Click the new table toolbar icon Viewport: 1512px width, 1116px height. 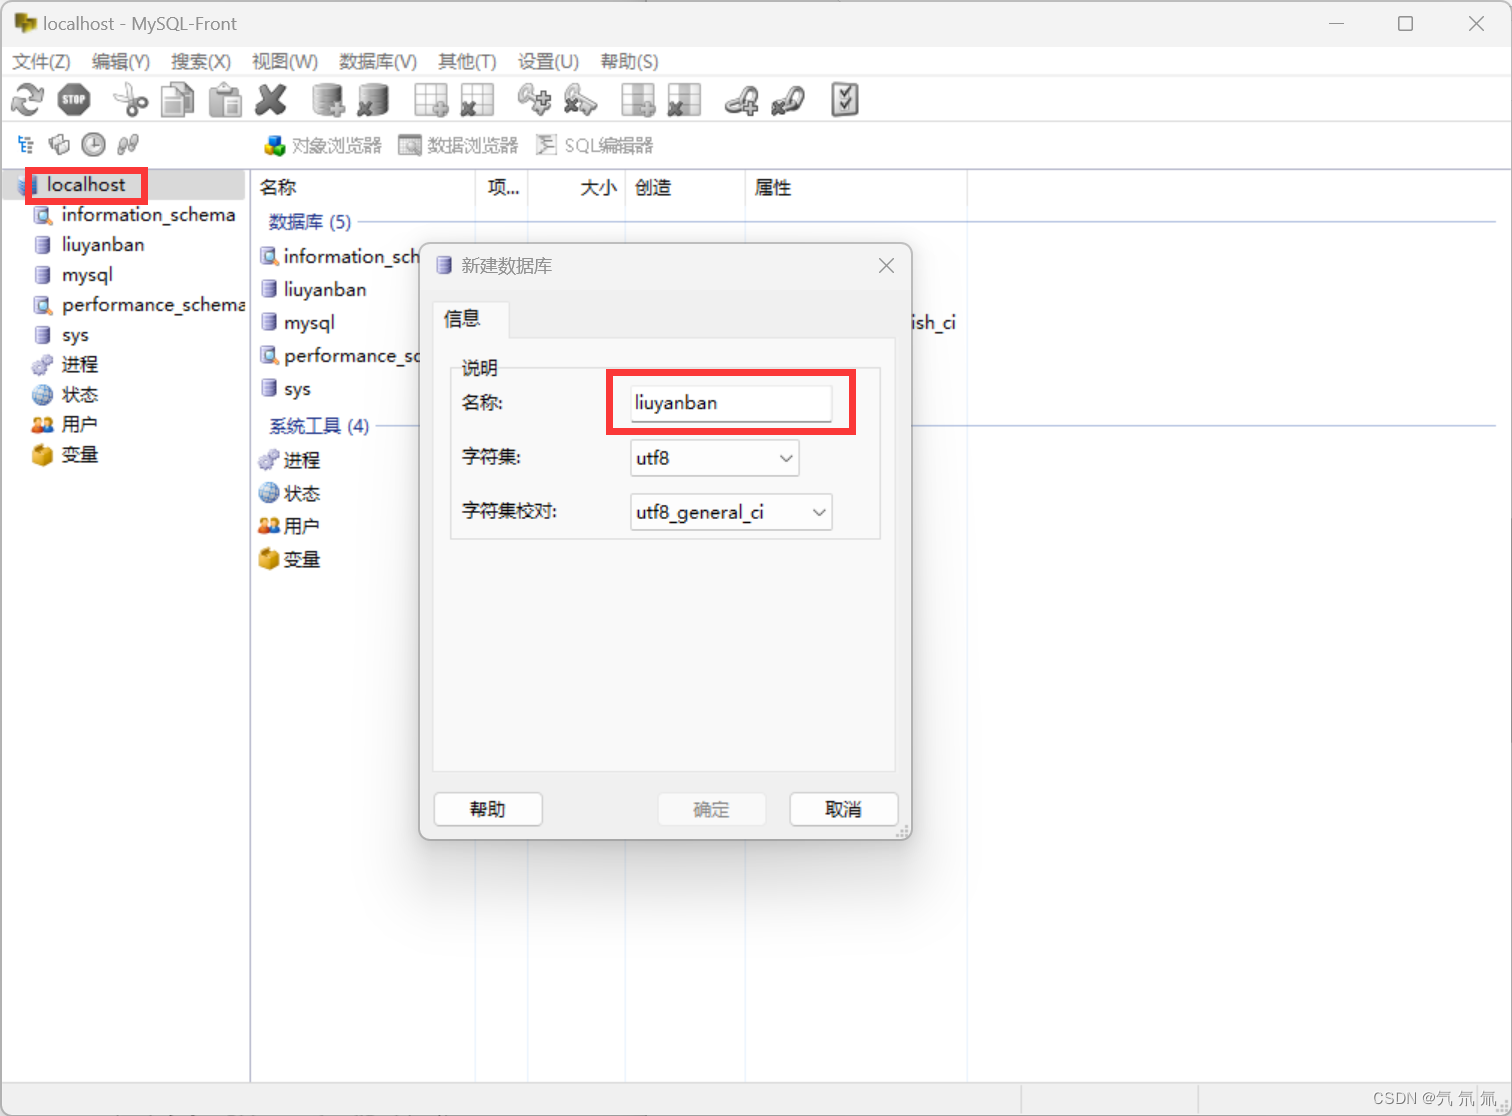[431, 100]
